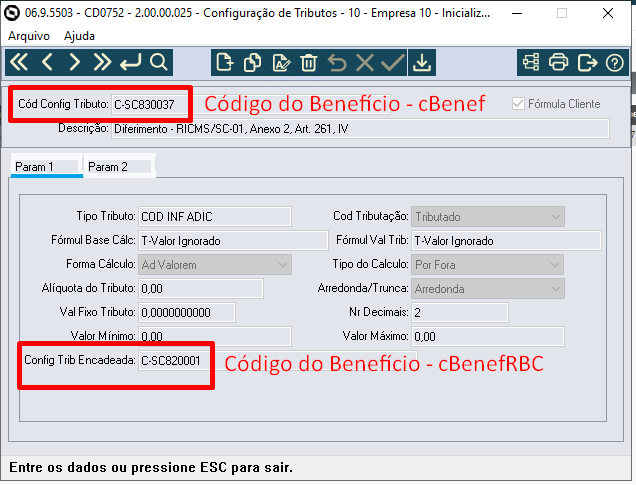636x485 pixels.
Task: Undo changes with the curved arrow icon
Action: (x=337, y=62)
